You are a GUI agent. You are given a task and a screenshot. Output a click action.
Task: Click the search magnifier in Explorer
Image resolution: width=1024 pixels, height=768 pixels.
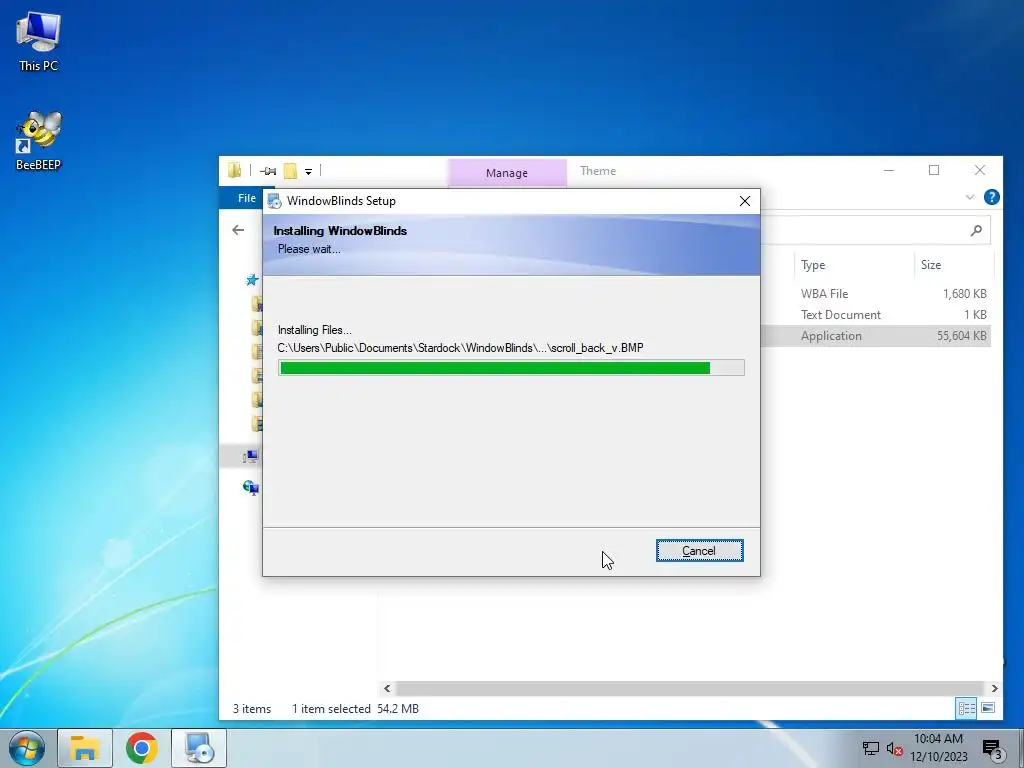(x=976, y=230)
